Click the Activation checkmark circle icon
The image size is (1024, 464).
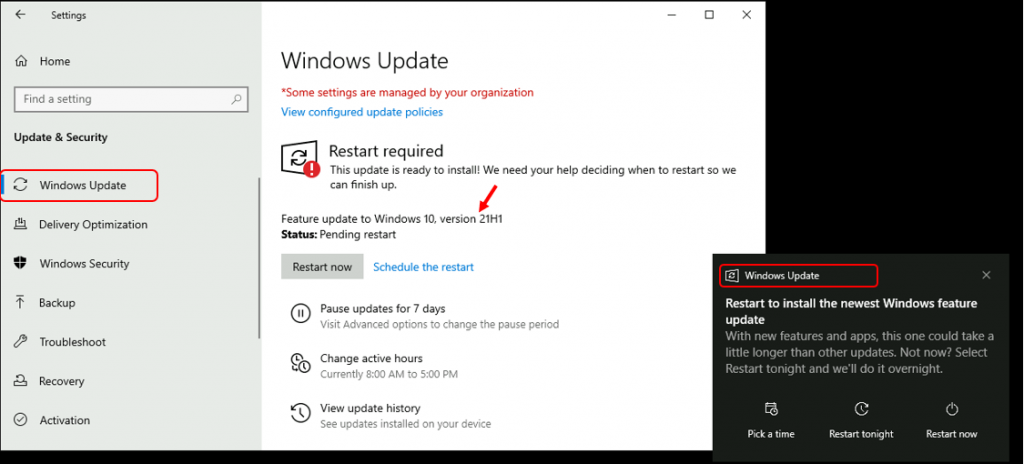click(21, 420)
